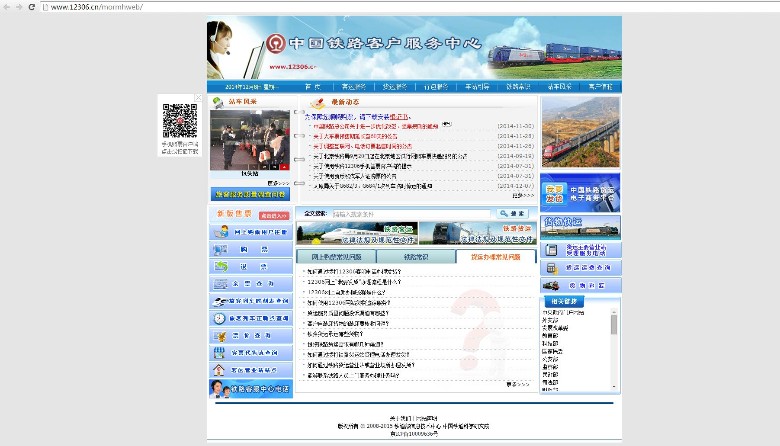This screenshot has height=446, width=780.
Task: Click the search button with magnifier
Action: pos(512,214)
